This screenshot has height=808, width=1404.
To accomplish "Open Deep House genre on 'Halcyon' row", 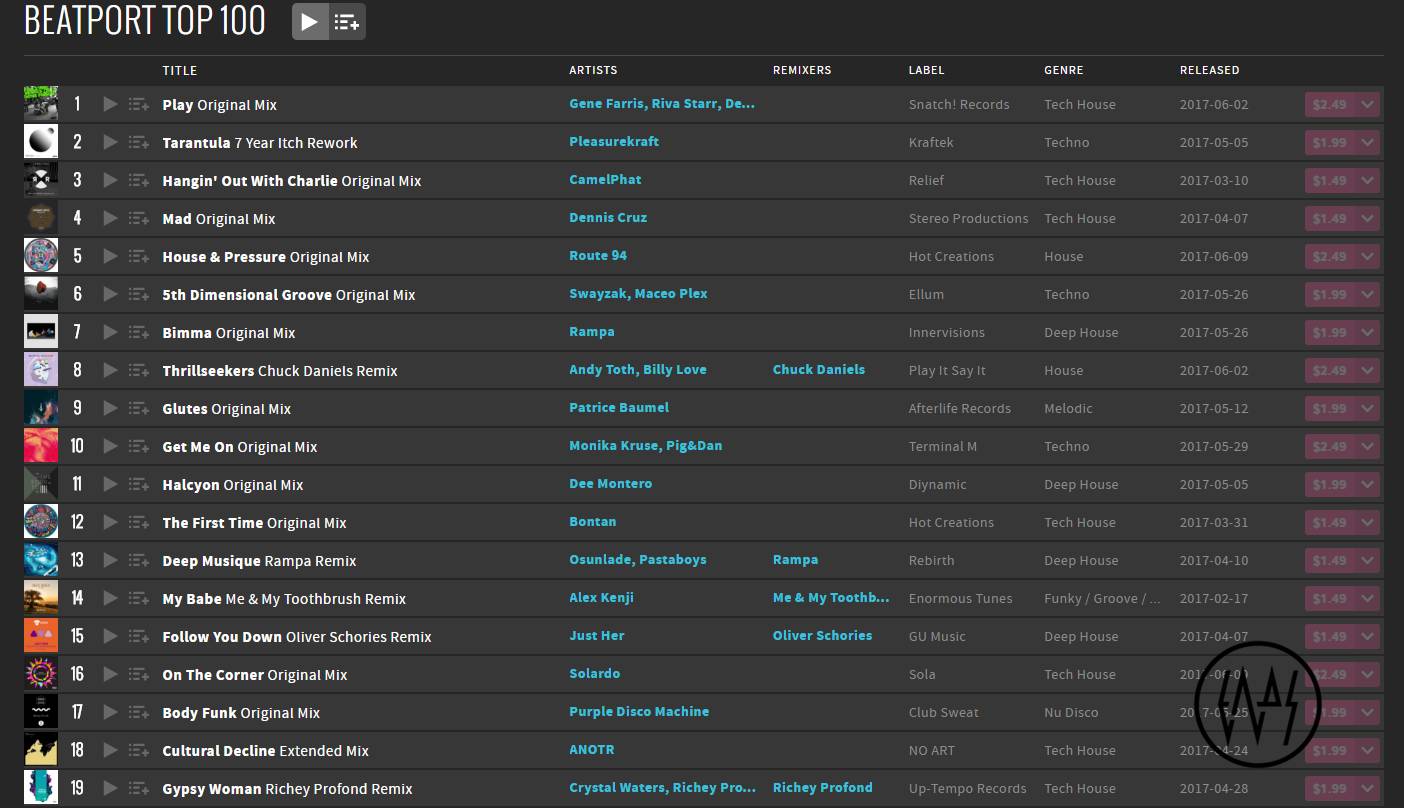I will tap(1080, 484).
